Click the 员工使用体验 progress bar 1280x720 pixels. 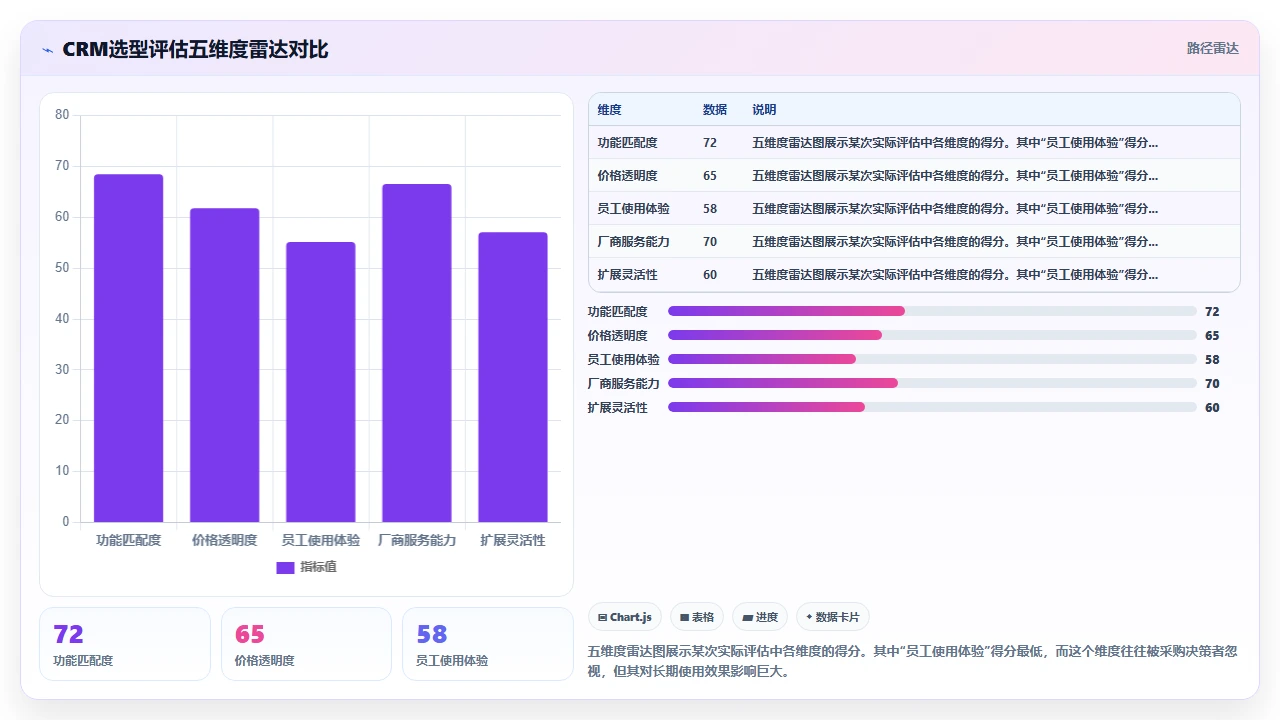932,359
